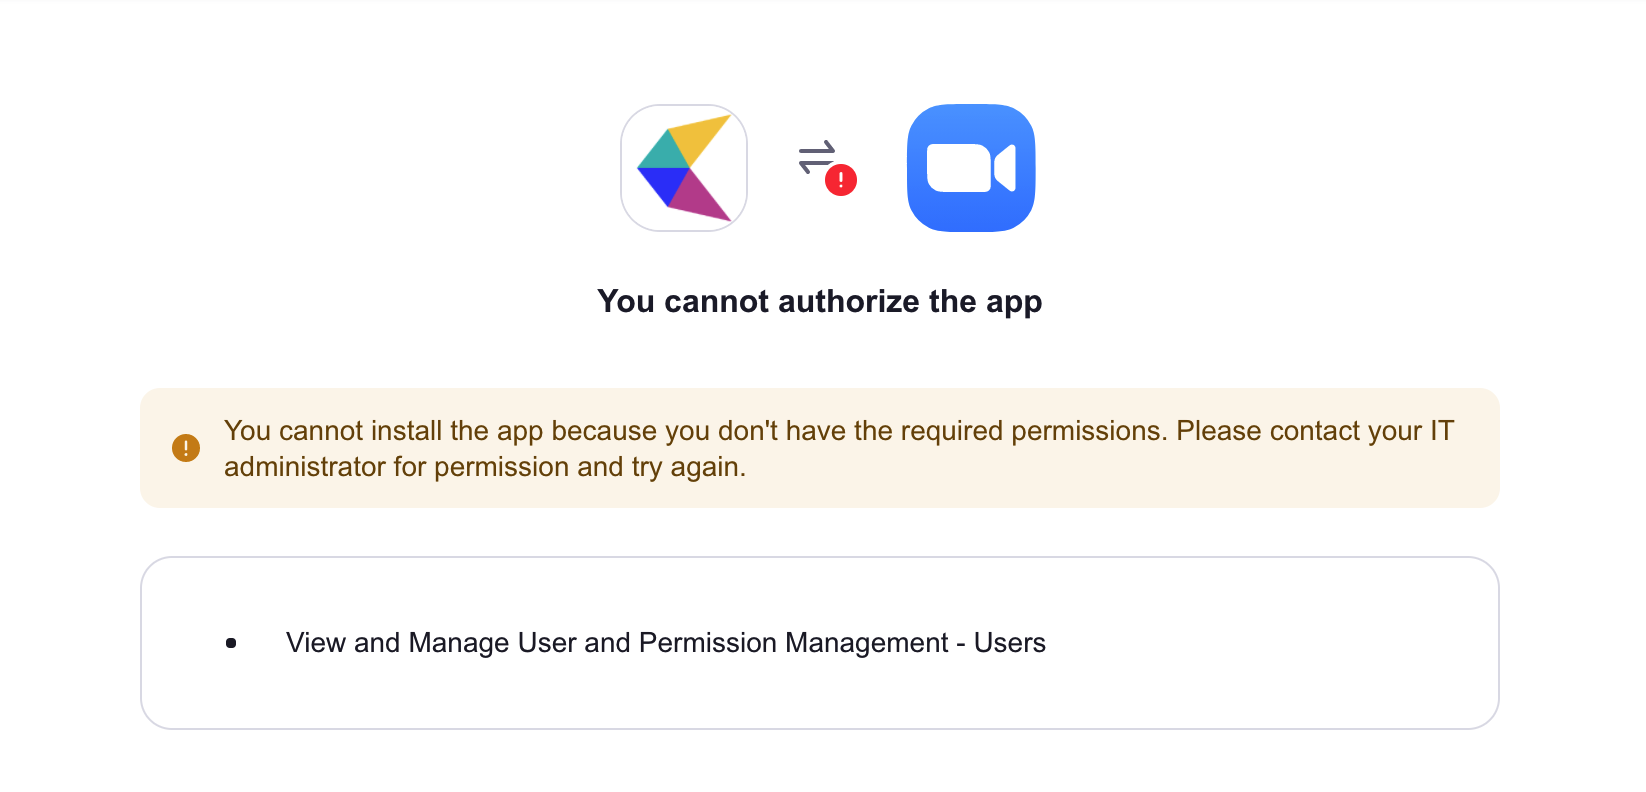The height and width of the screenshot is (792, 1646).
Task: Click the beige warning banner background
Action: point(820,448)
